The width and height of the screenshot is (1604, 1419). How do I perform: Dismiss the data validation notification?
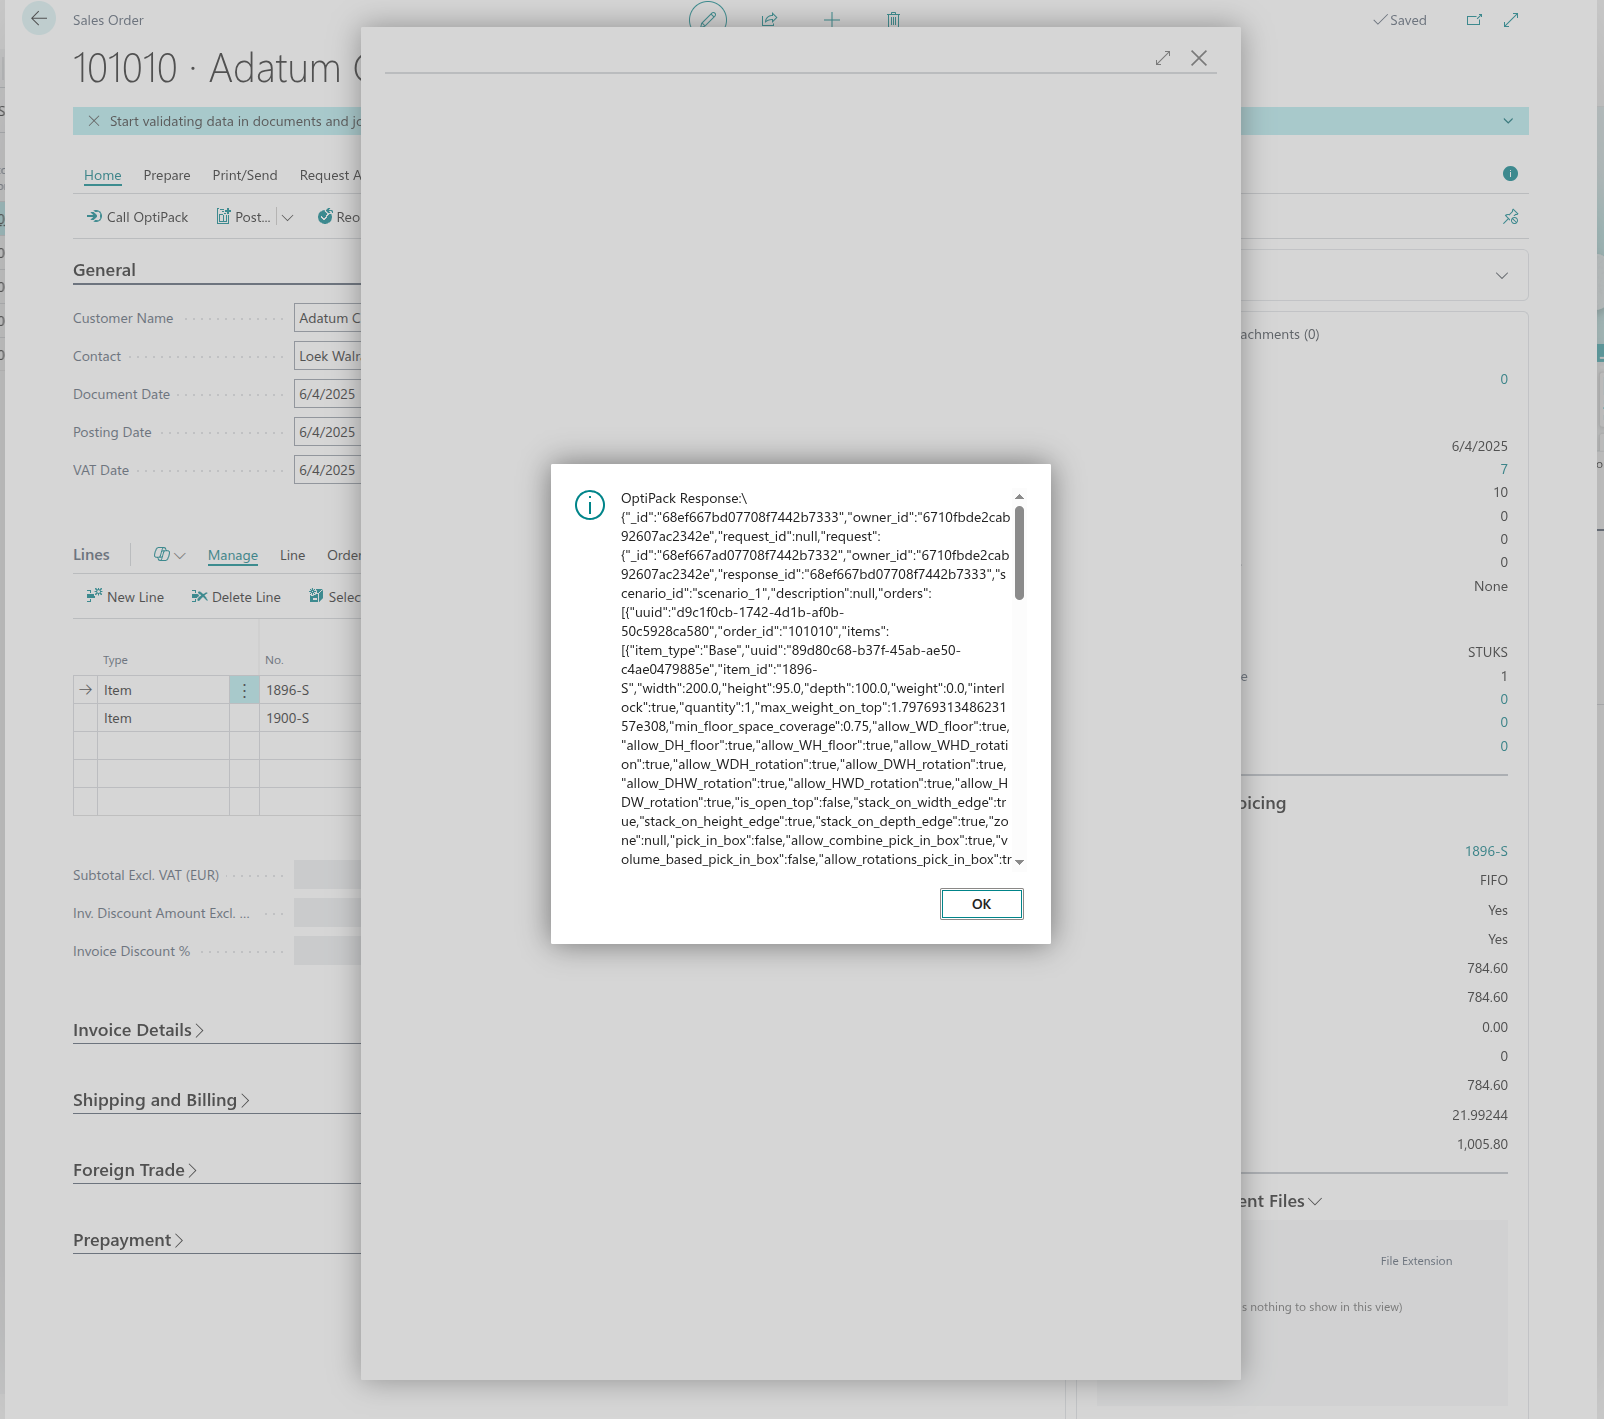point(94,121)
